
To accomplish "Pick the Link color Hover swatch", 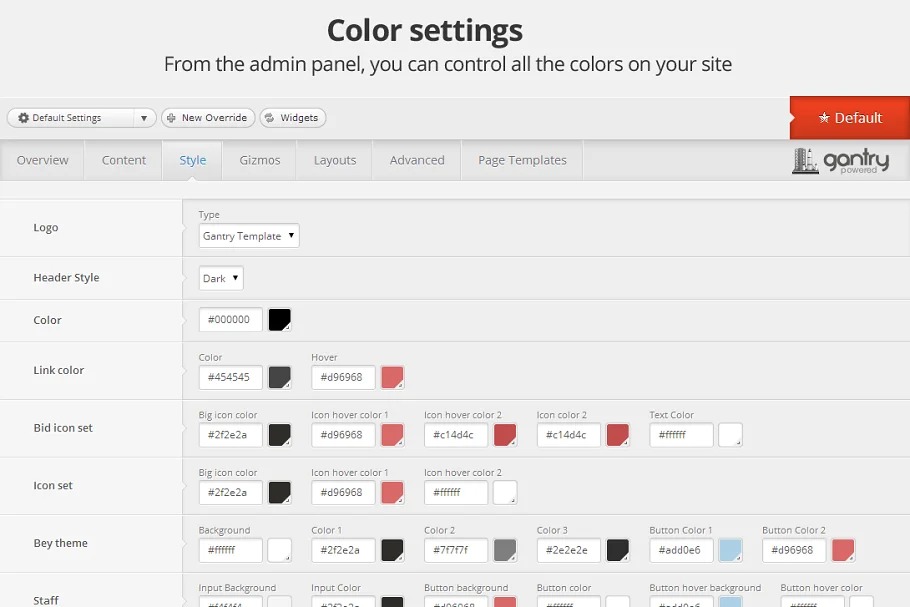I will click(392, 377).
